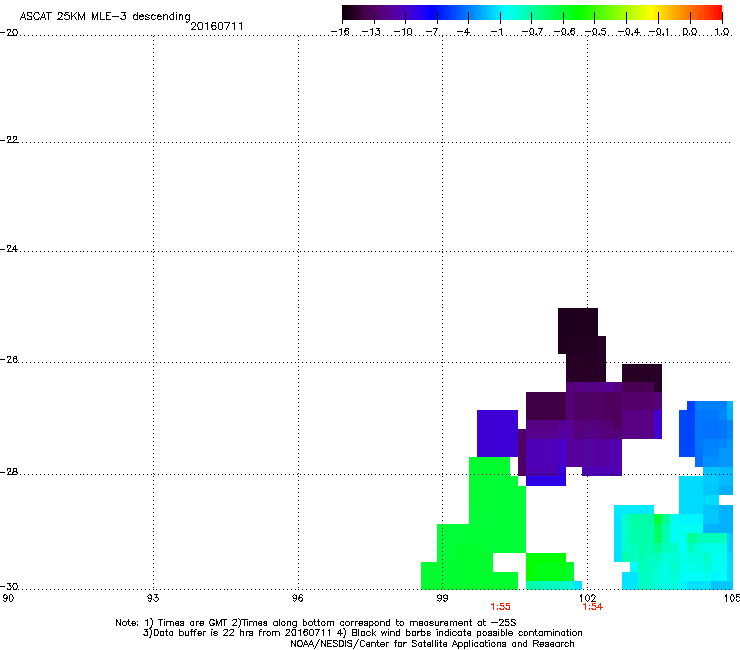Click the longitude label '90' on the bottom axis

click(8, 598)
